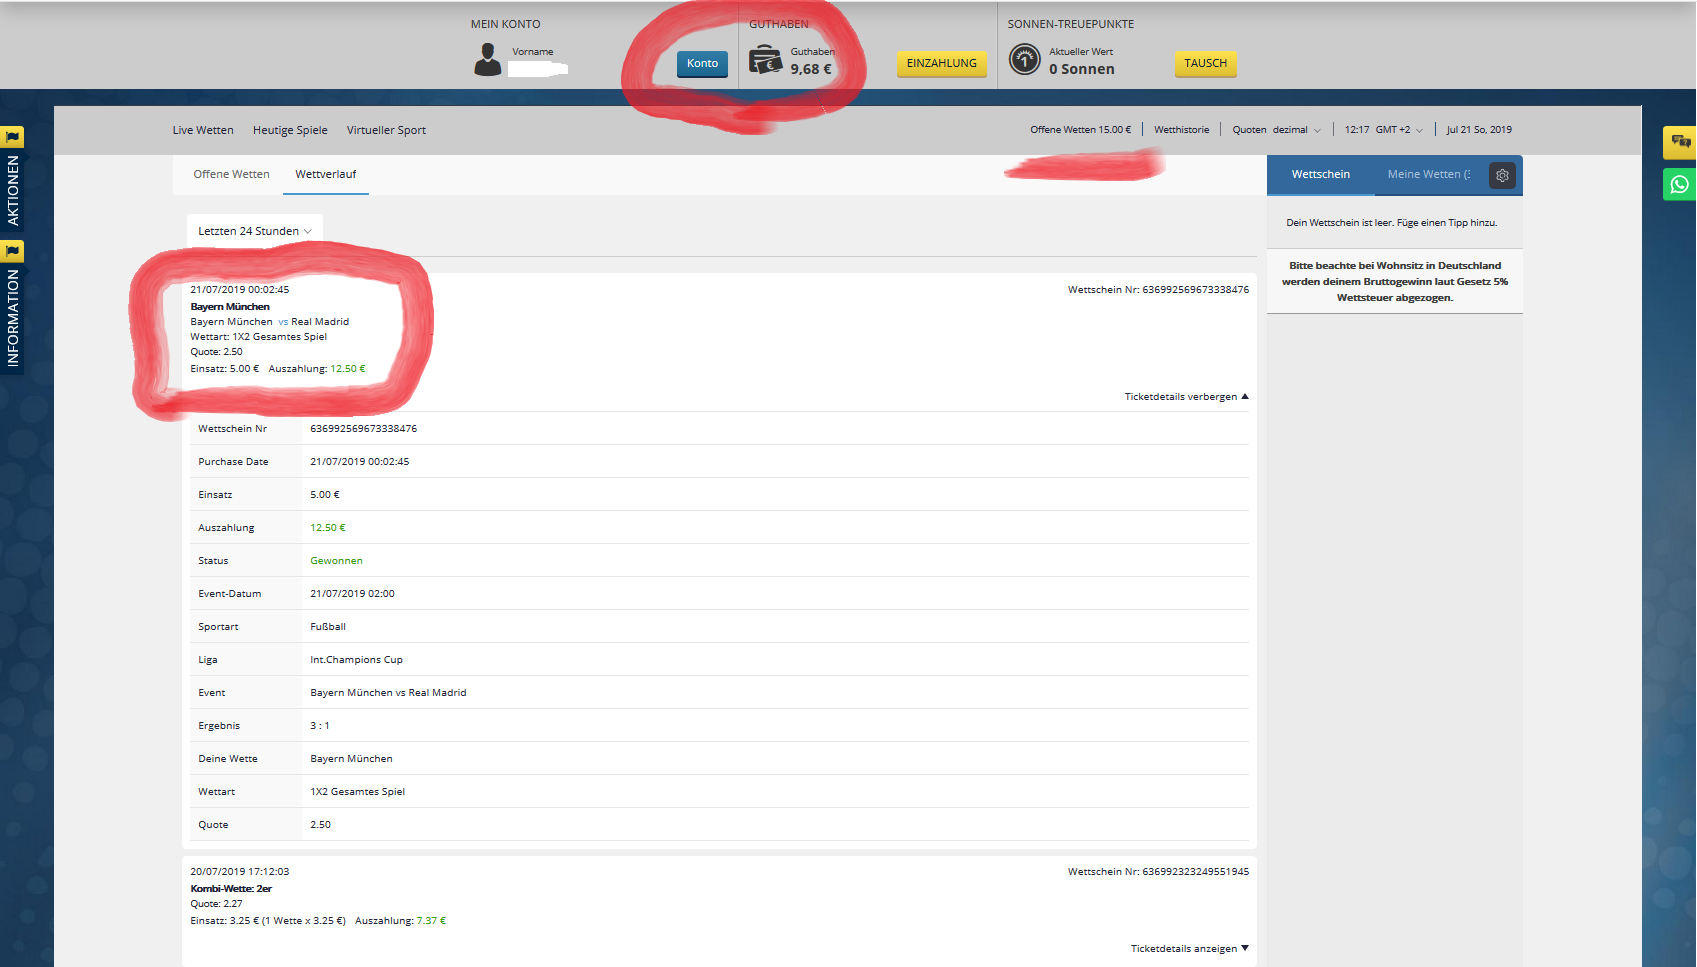Open the WhatsApp contact icon
Image resolution: width=1697 pixels, height=967 pixels.
pos(1679,184)
